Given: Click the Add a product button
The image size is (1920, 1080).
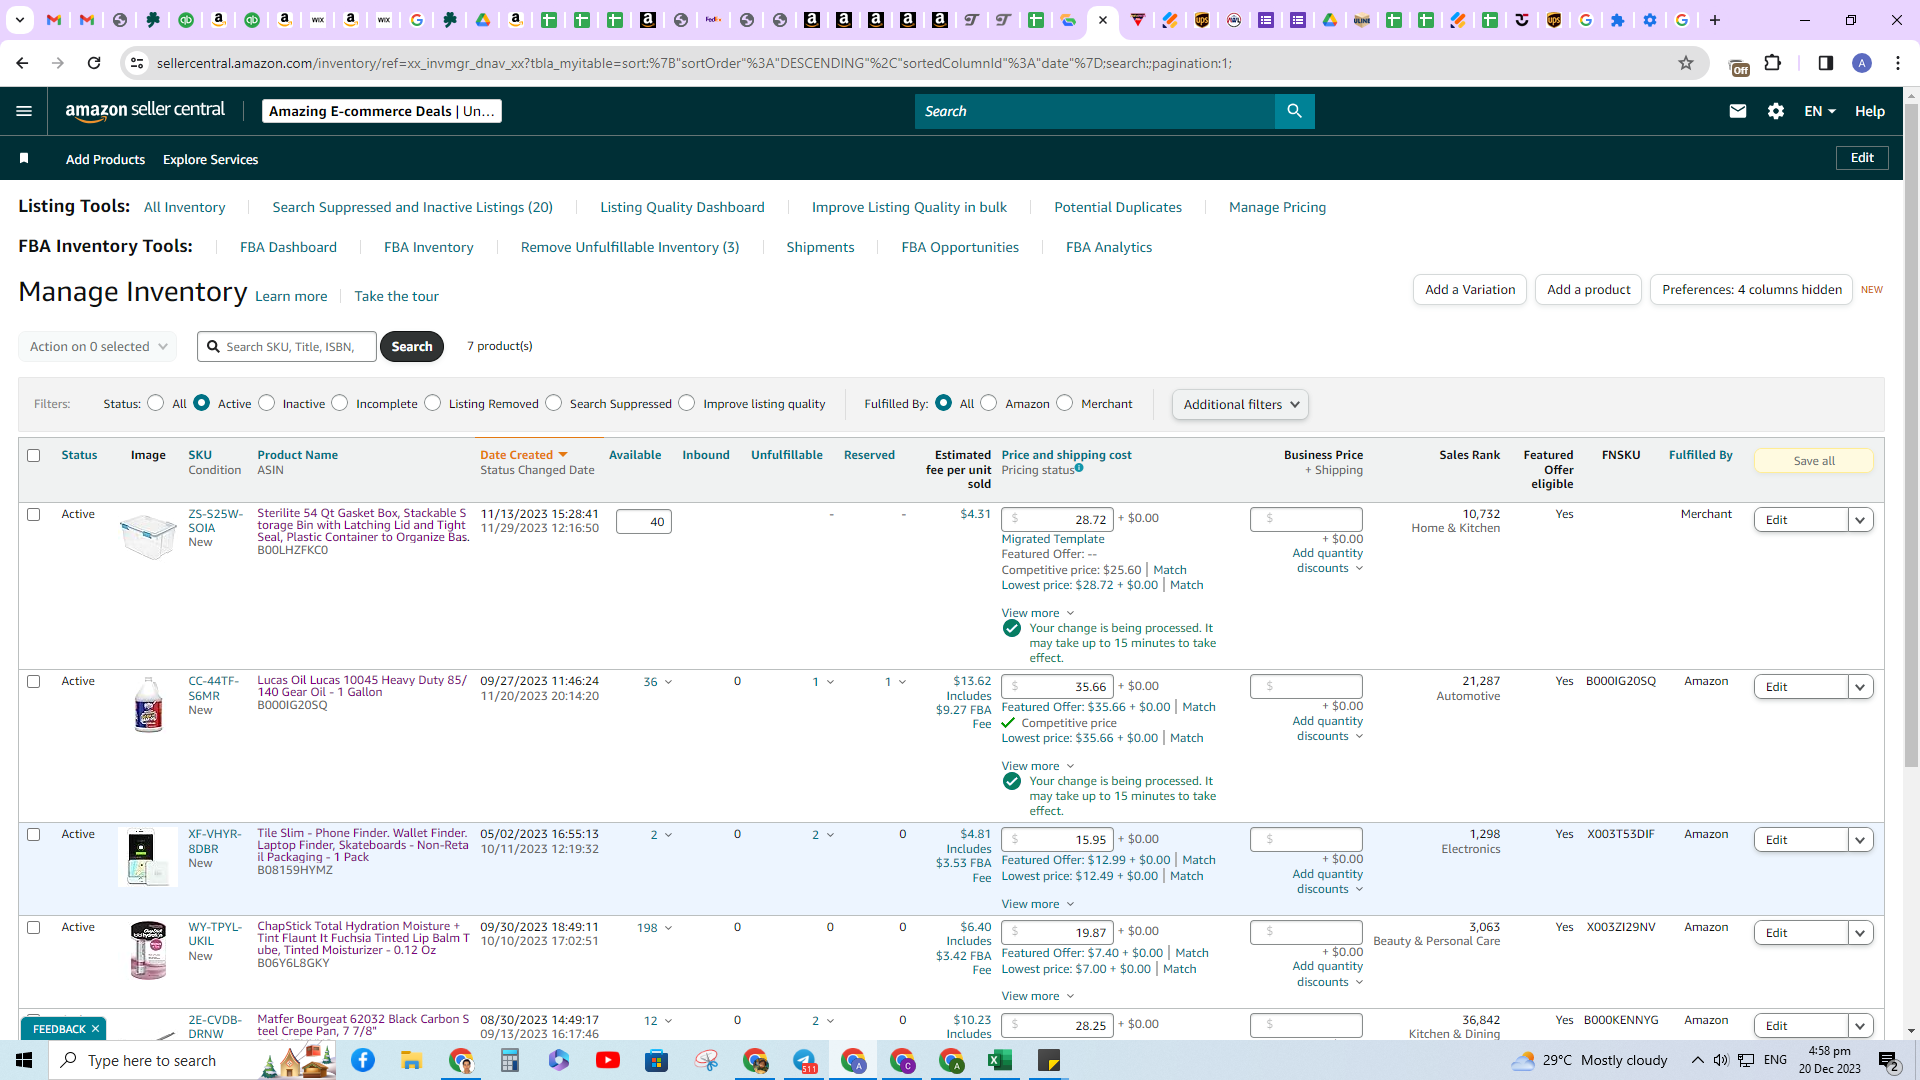Looking at the screenshot, I should point(1588,290).
